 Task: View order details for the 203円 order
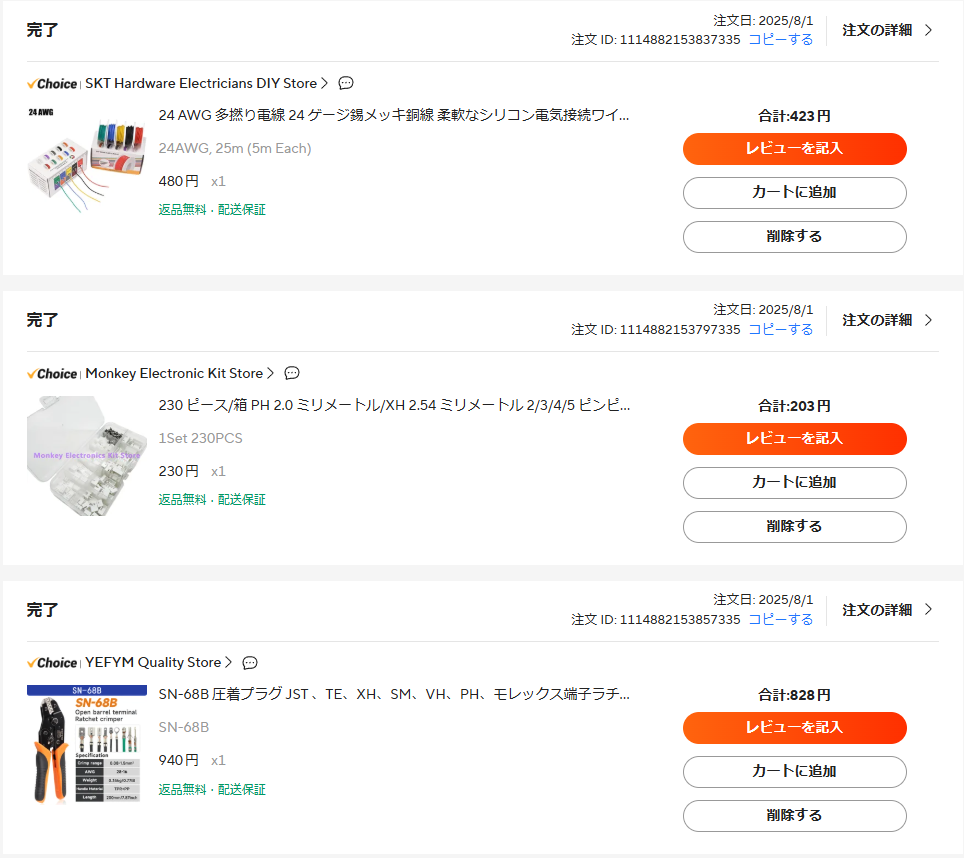point(886,320)
